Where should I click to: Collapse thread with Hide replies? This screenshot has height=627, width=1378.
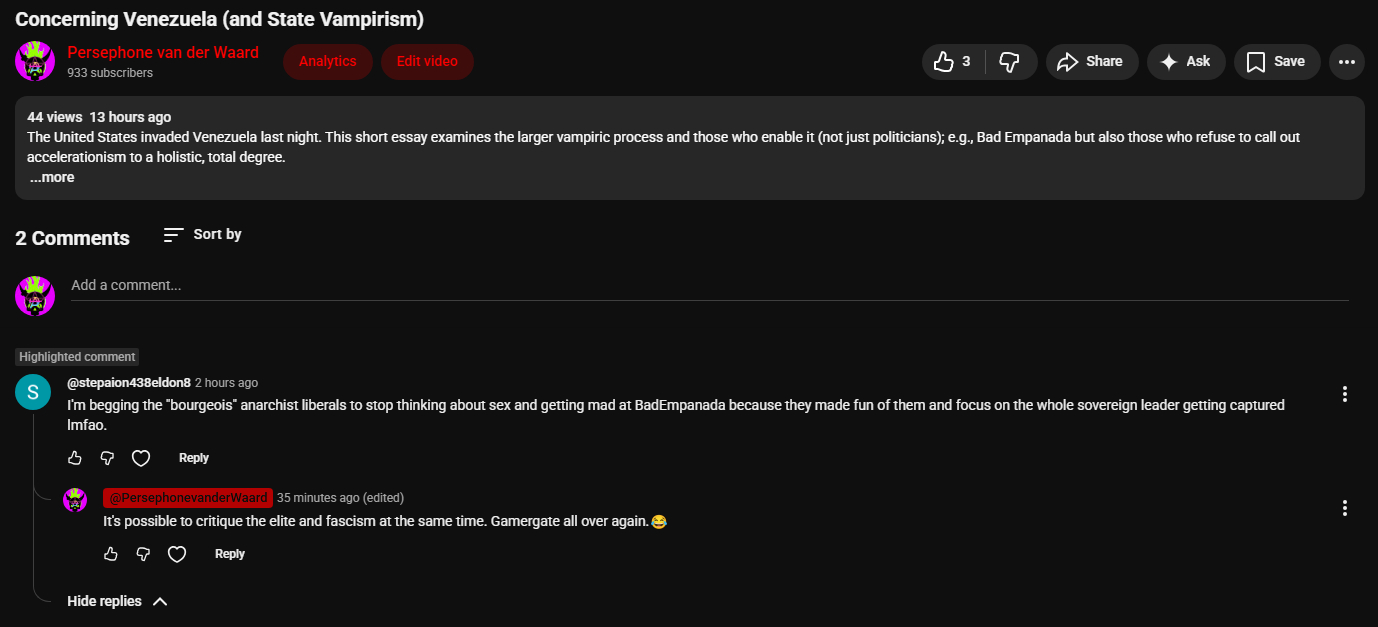pyautogui.click(x=116, y=601)
